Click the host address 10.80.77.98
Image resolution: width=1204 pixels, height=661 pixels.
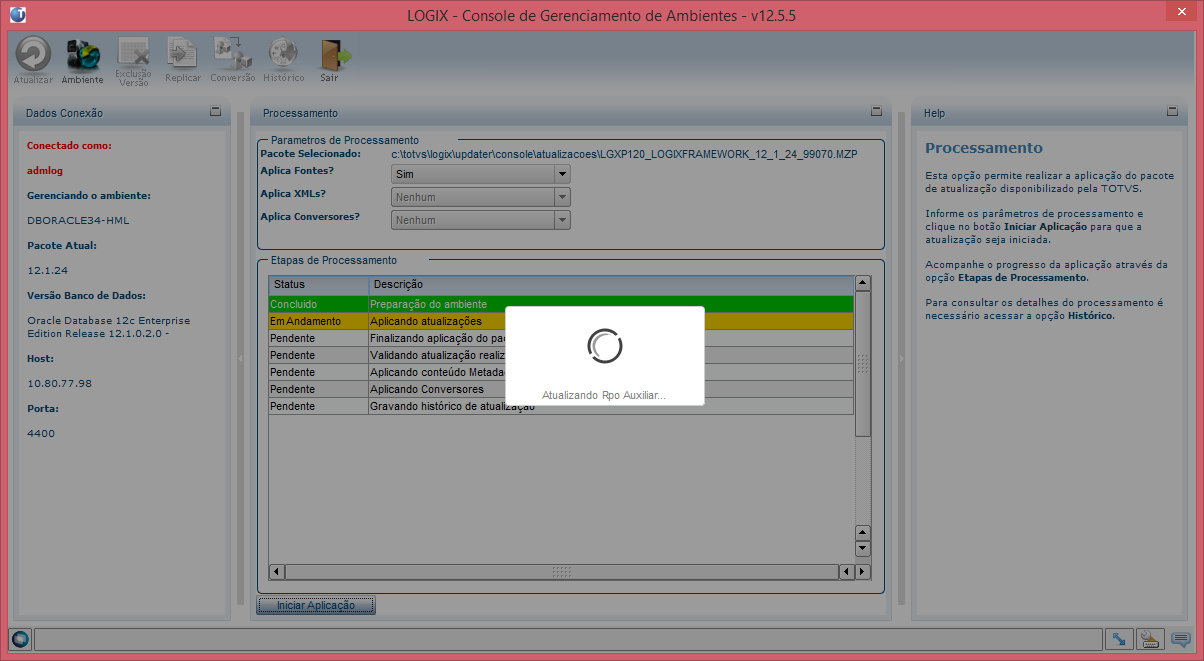(59, 383)
